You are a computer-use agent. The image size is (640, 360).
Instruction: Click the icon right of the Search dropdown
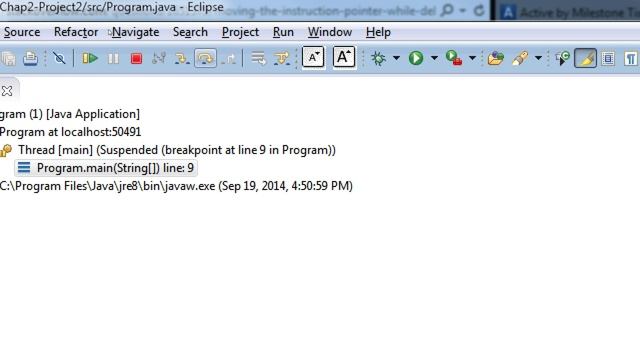(x=562, y=58)
